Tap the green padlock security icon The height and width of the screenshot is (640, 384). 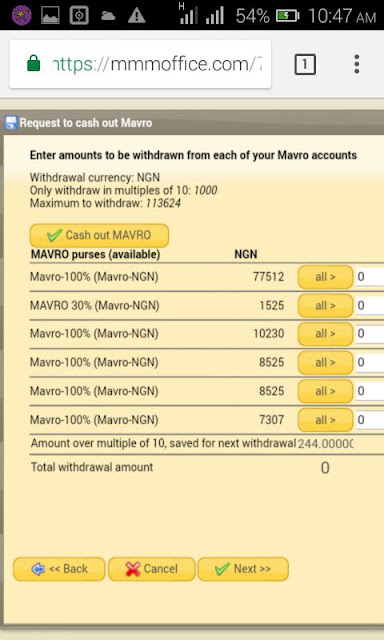33,64
